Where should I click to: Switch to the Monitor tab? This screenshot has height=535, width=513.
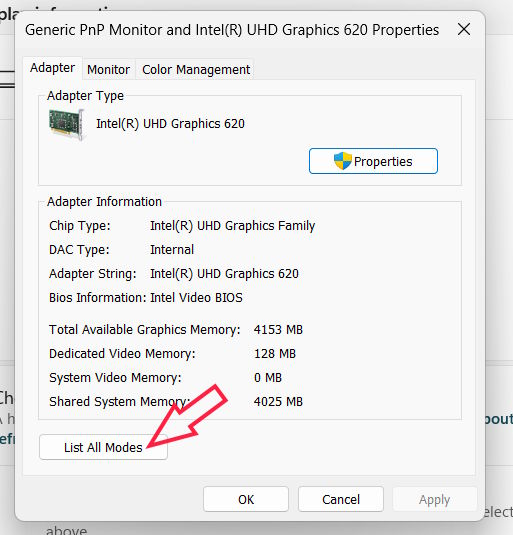[108, 70]
